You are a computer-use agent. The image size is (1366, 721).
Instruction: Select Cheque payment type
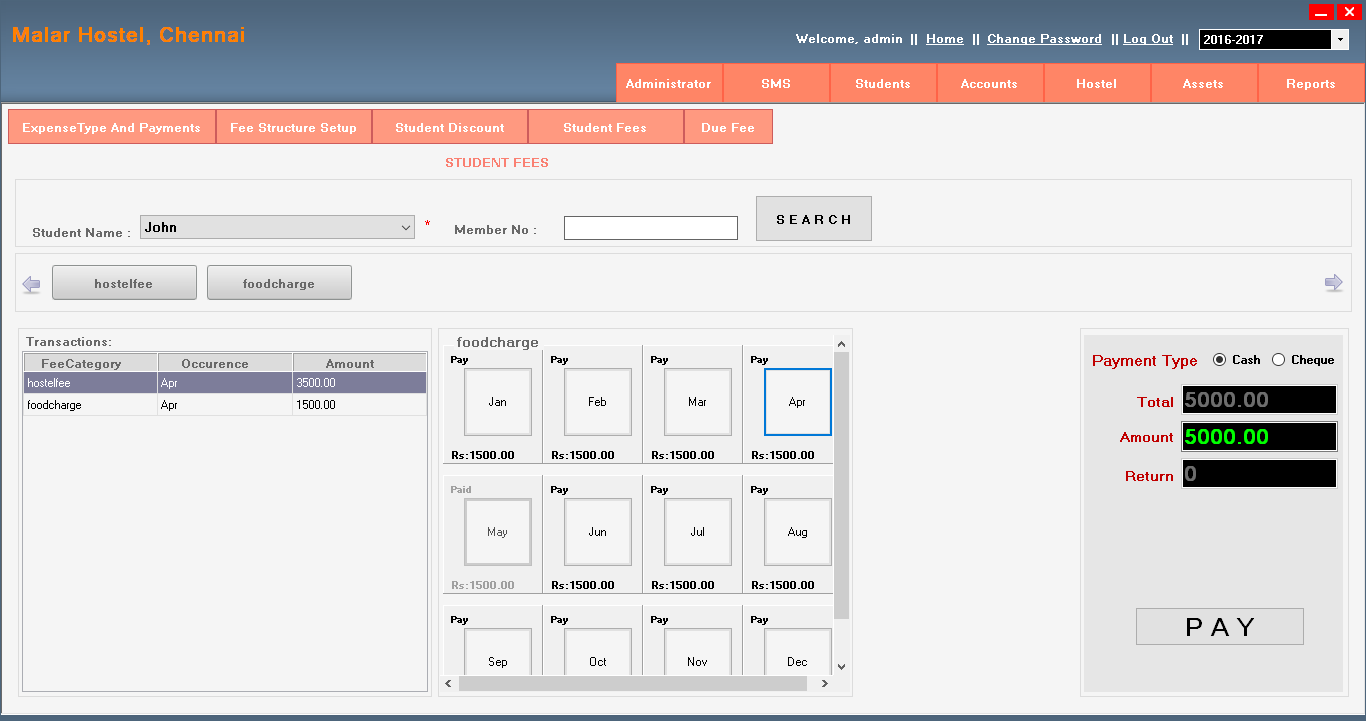1279,359
